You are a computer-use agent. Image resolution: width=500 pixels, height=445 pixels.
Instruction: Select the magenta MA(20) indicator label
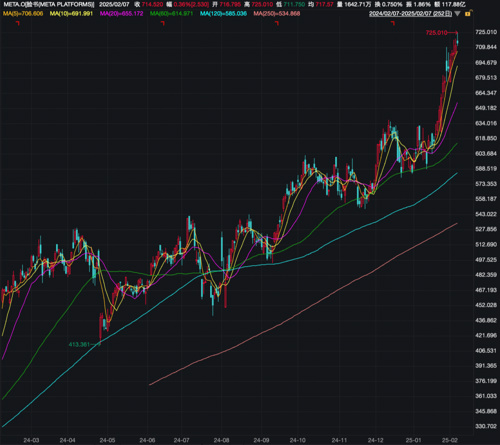click(x=121, y=14)
